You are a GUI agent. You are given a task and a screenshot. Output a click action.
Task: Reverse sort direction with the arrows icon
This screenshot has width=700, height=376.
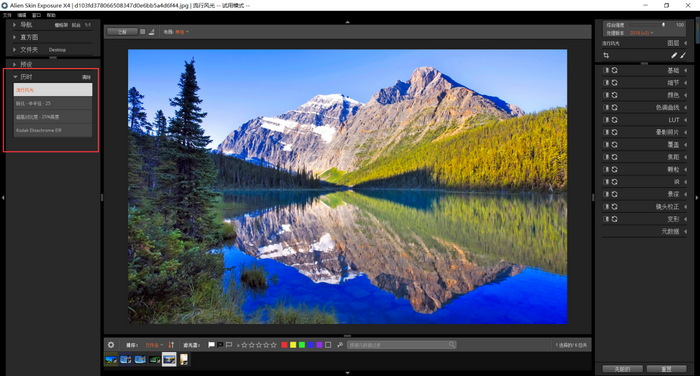point(171,345)
